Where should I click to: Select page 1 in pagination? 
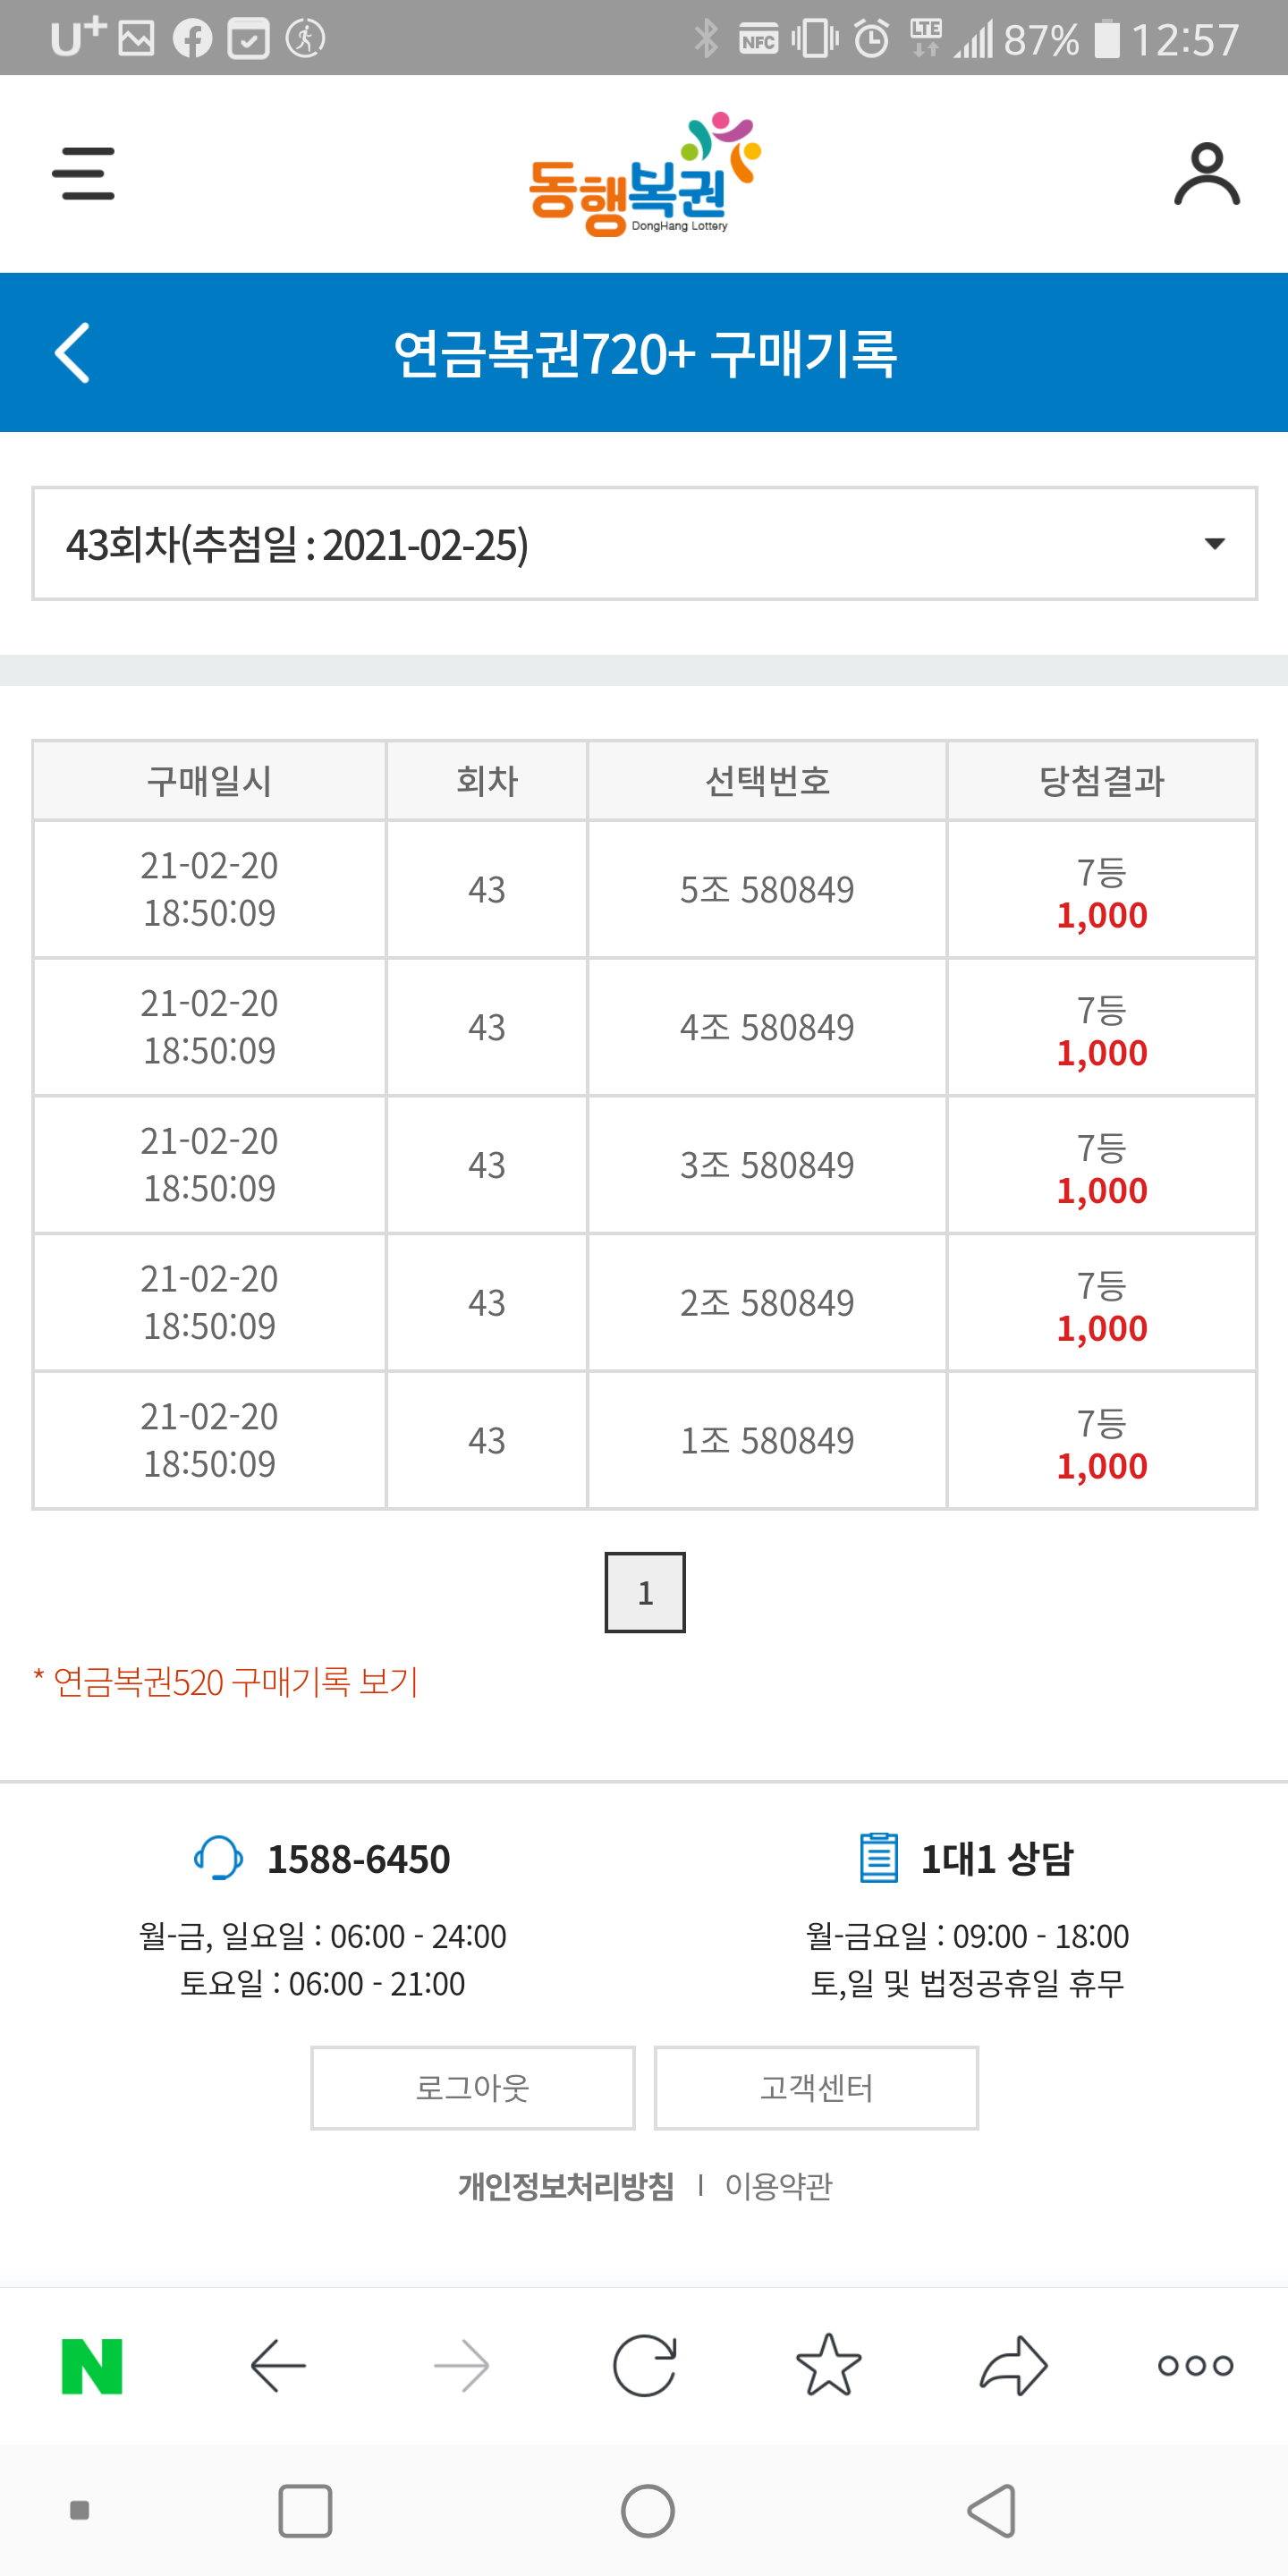point(645,1592)
